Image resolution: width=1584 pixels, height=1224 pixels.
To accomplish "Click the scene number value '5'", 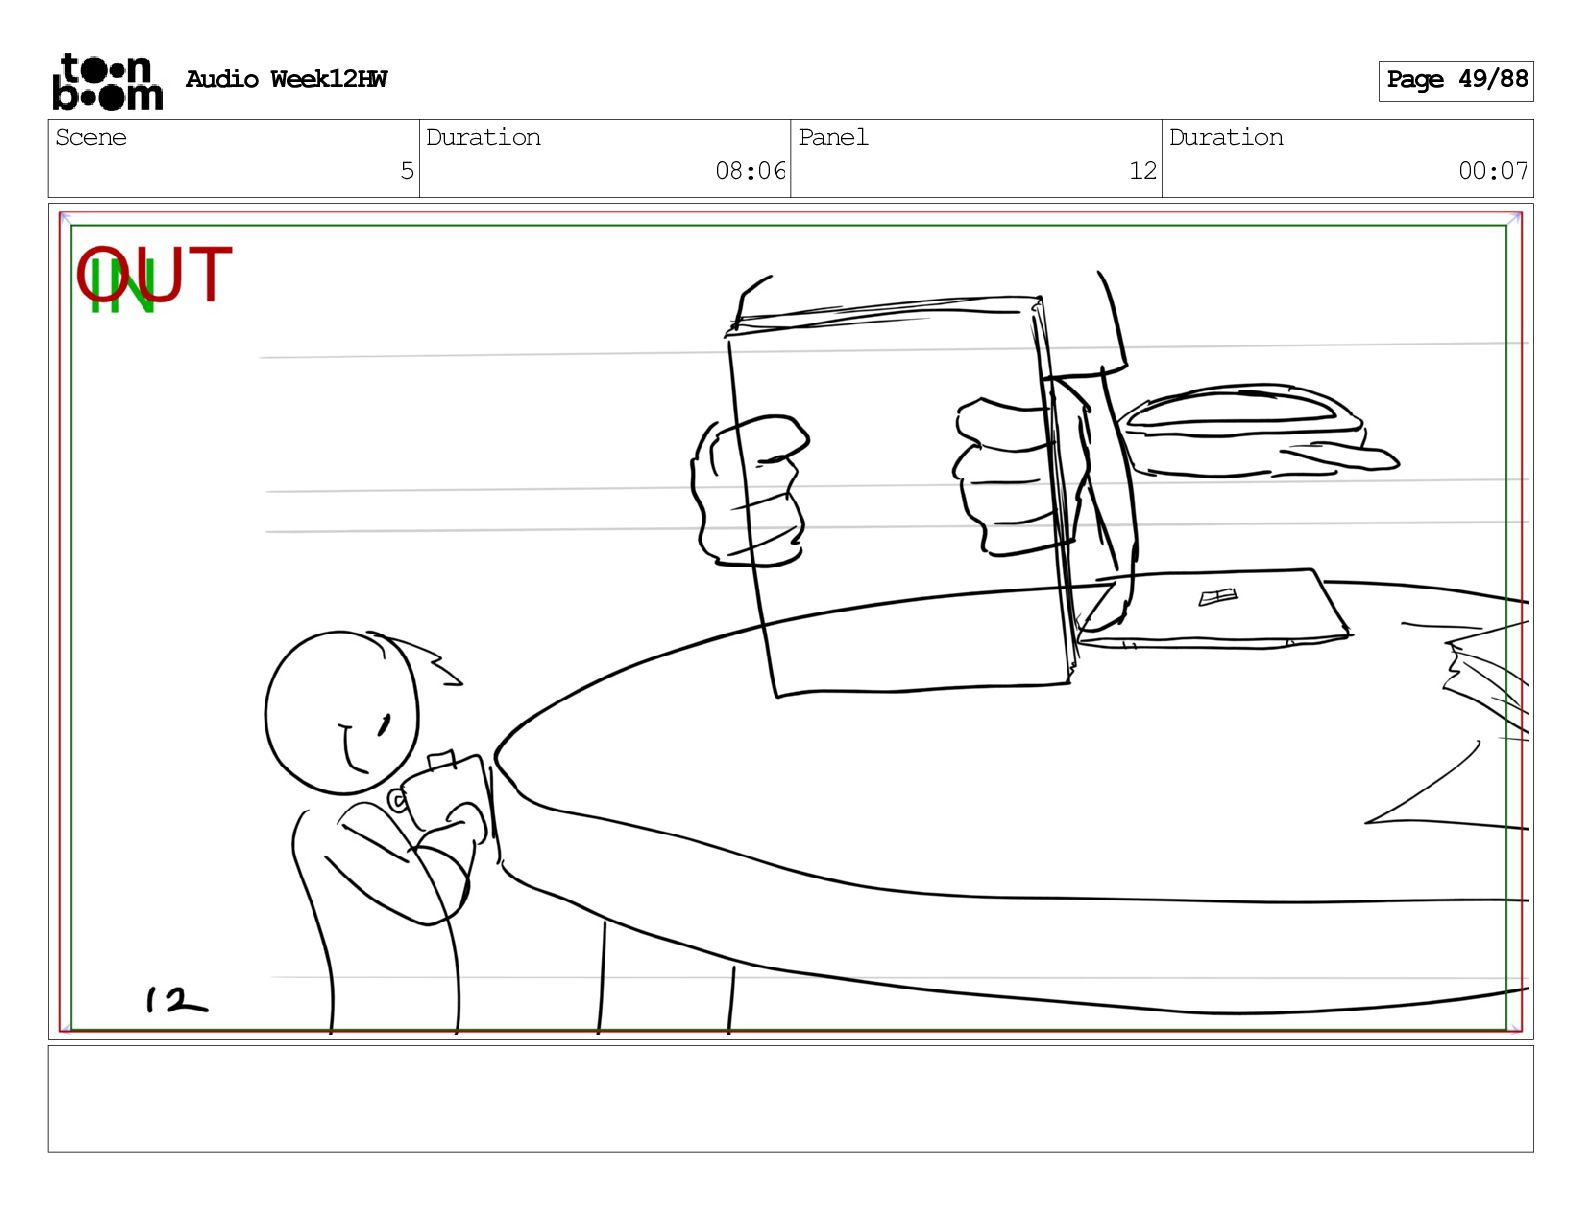I will pos(407,171).
